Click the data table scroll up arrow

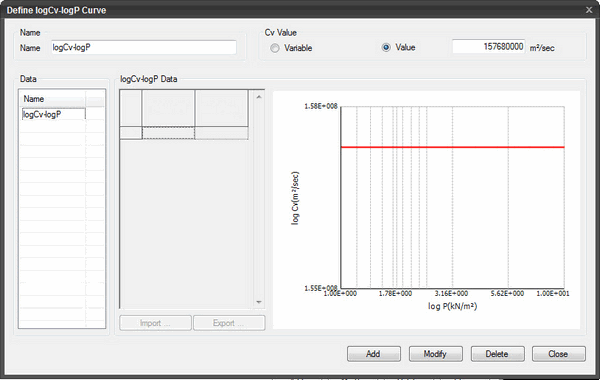coord(259,97)
